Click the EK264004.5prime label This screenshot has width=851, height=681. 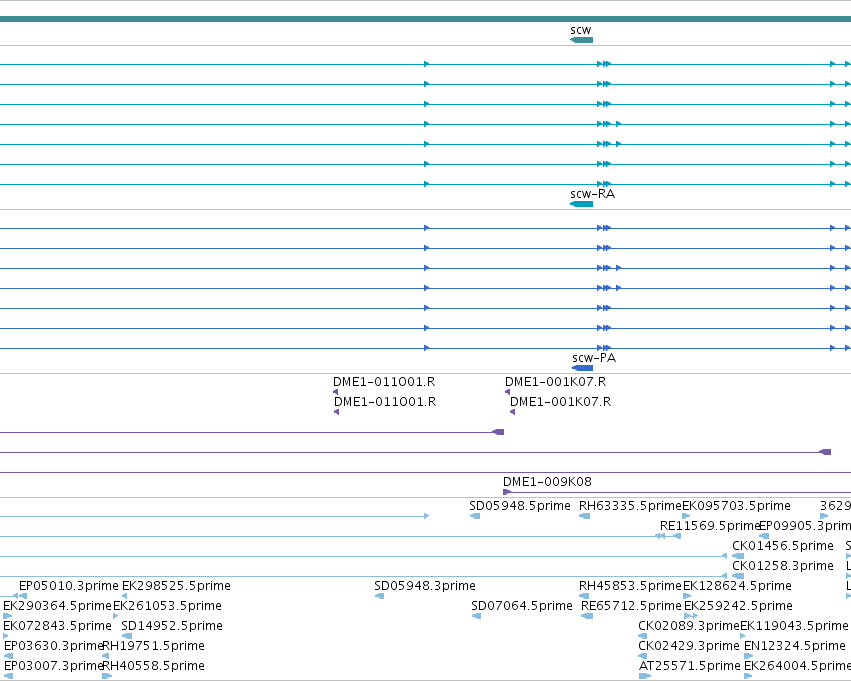tap(797, 666)
